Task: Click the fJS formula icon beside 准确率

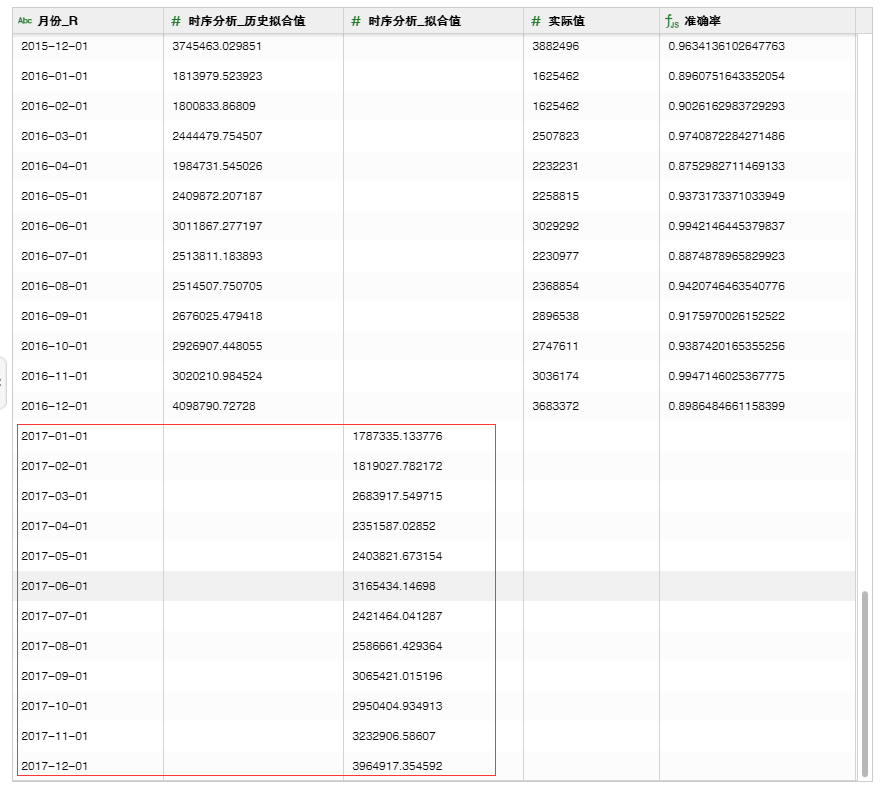Action: tap(671, 21)
